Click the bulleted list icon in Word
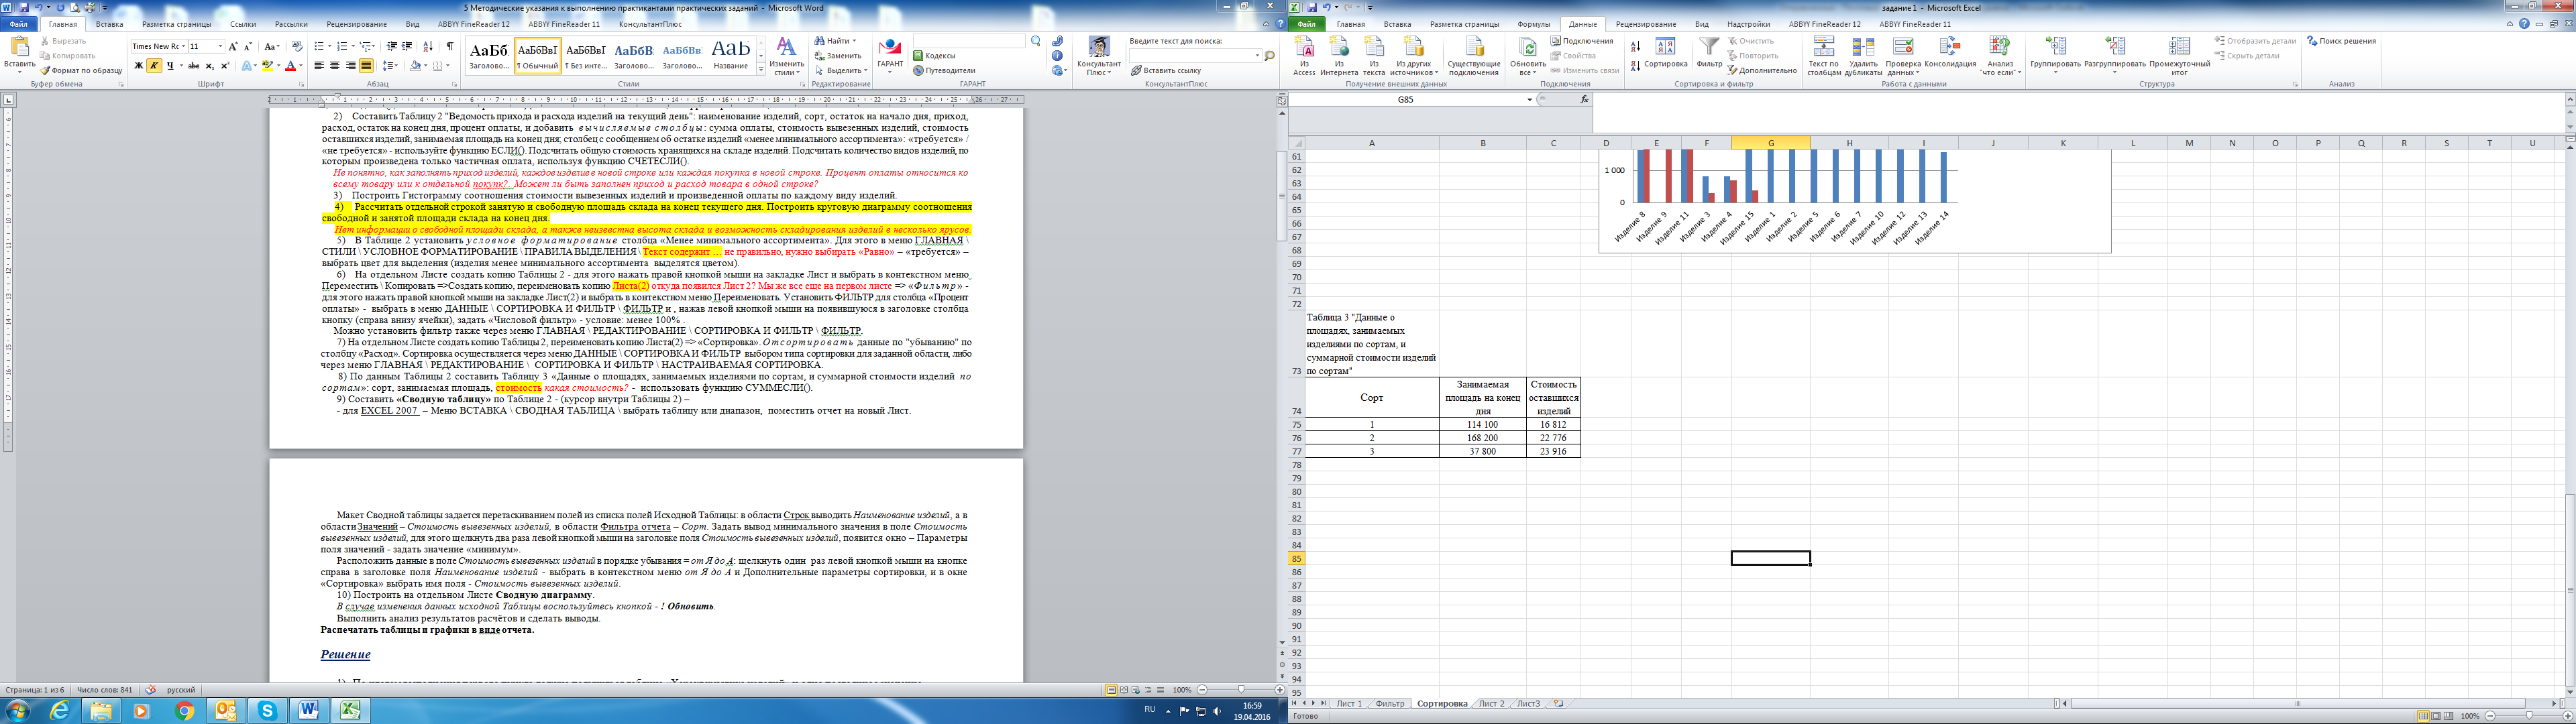 click(319, 46)
